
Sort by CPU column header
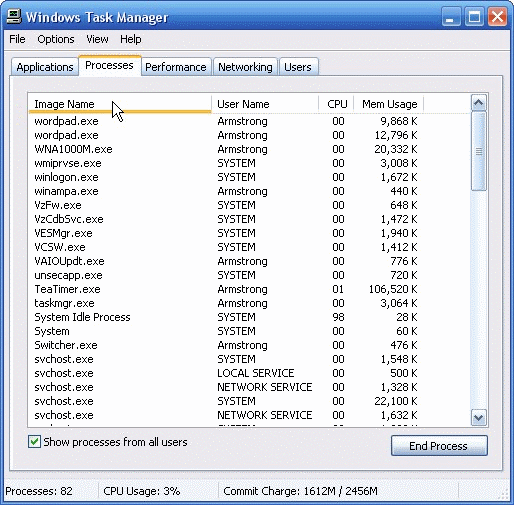coord(336,104)
